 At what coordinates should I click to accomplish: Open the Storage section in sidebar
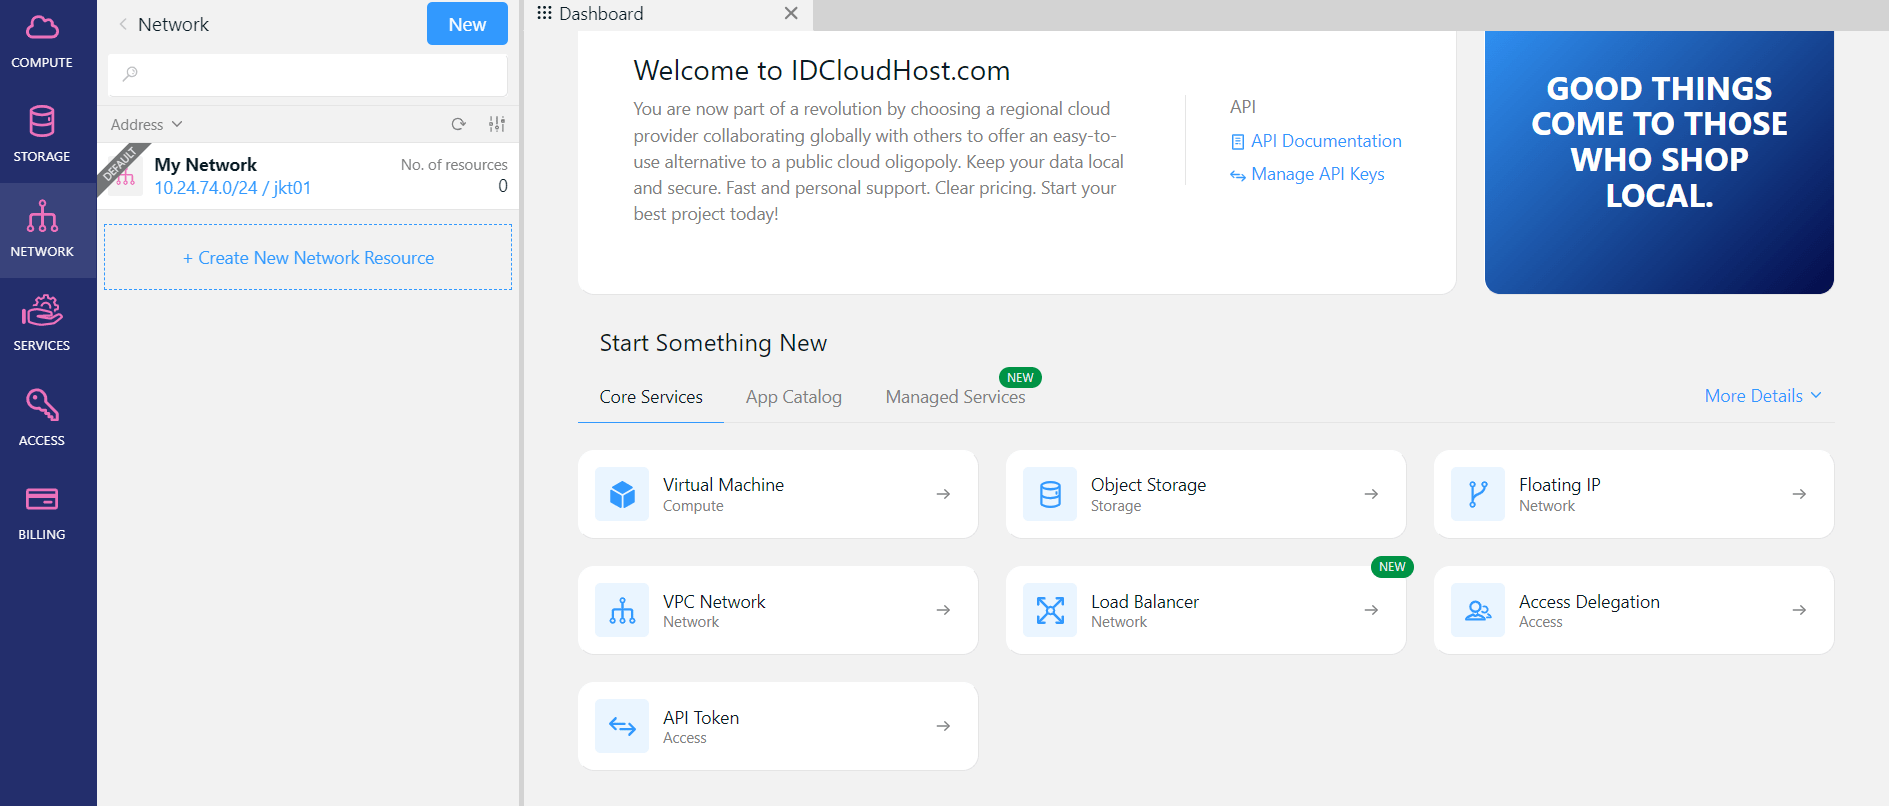point(42,135)
